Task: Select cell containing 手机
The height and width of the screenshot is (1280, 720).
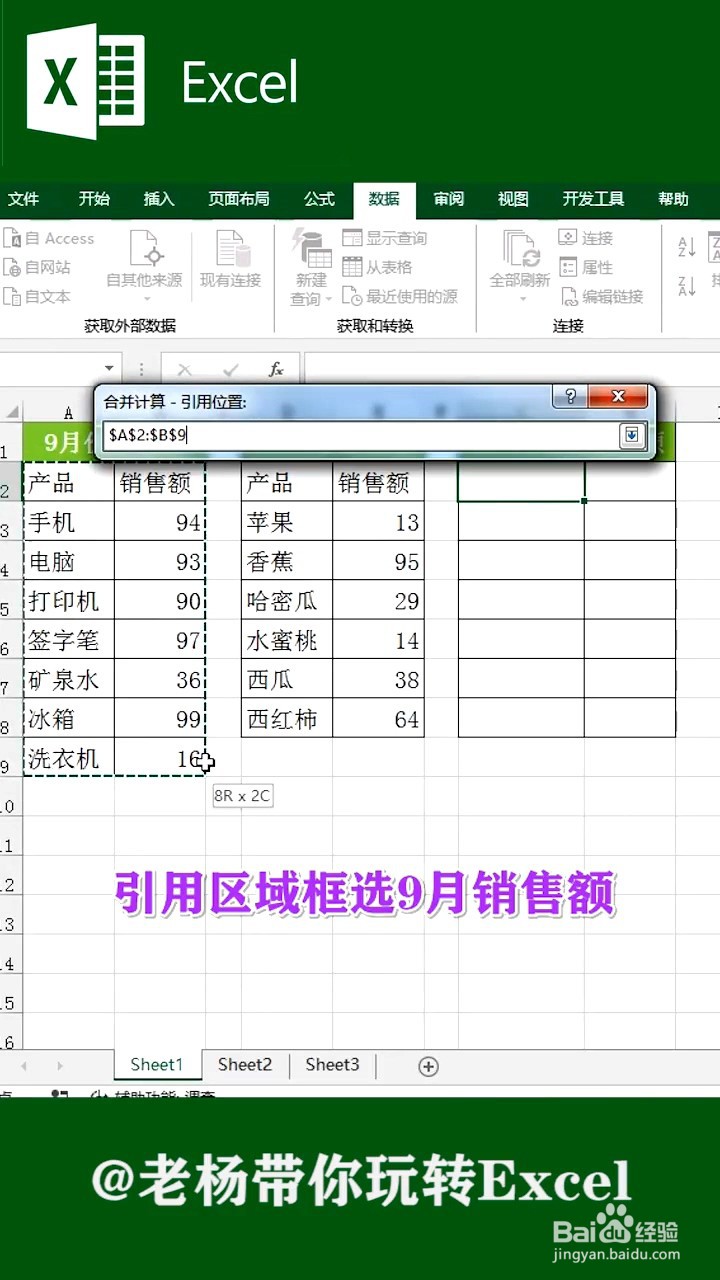Action: pos(68,522)
